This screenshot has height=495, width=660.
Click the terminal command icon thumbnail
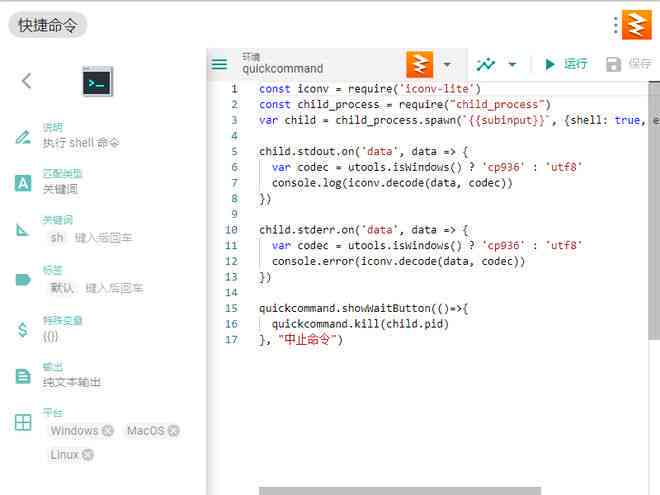point(98,81)
